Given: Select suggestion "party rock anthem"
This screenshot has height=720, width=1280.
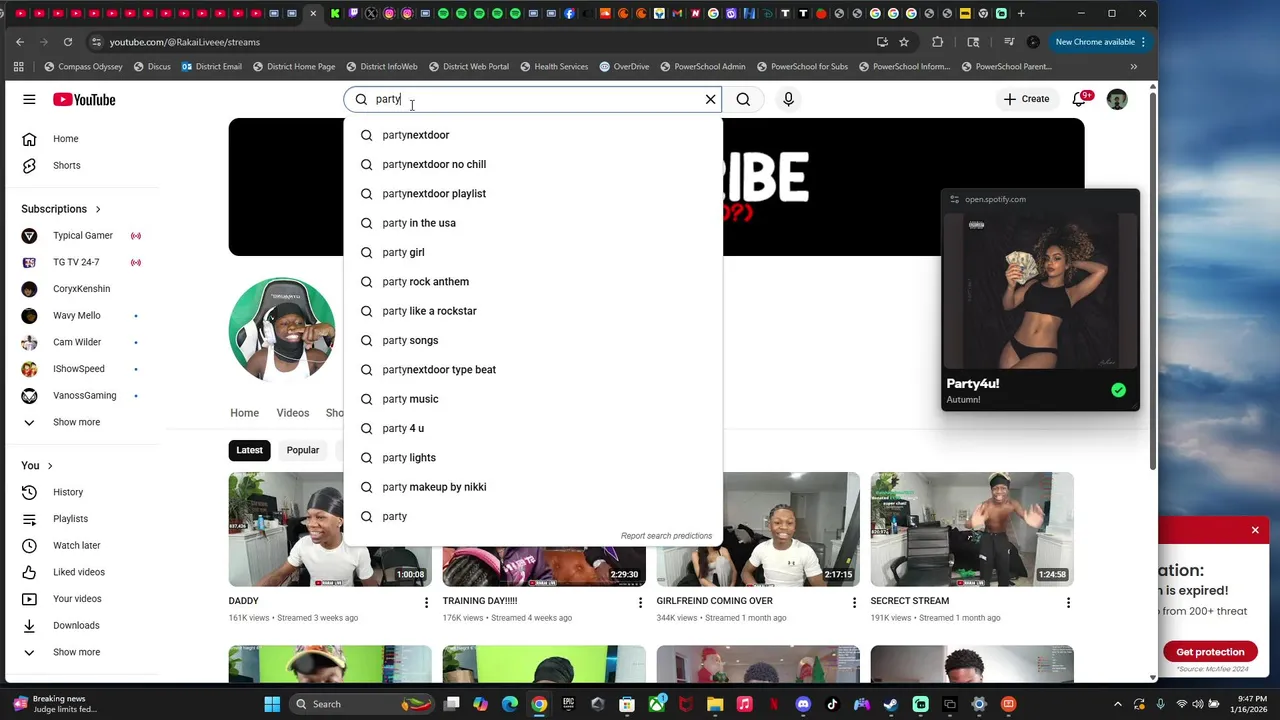Looking at the screenshot, I should click(x=533, y=282).
